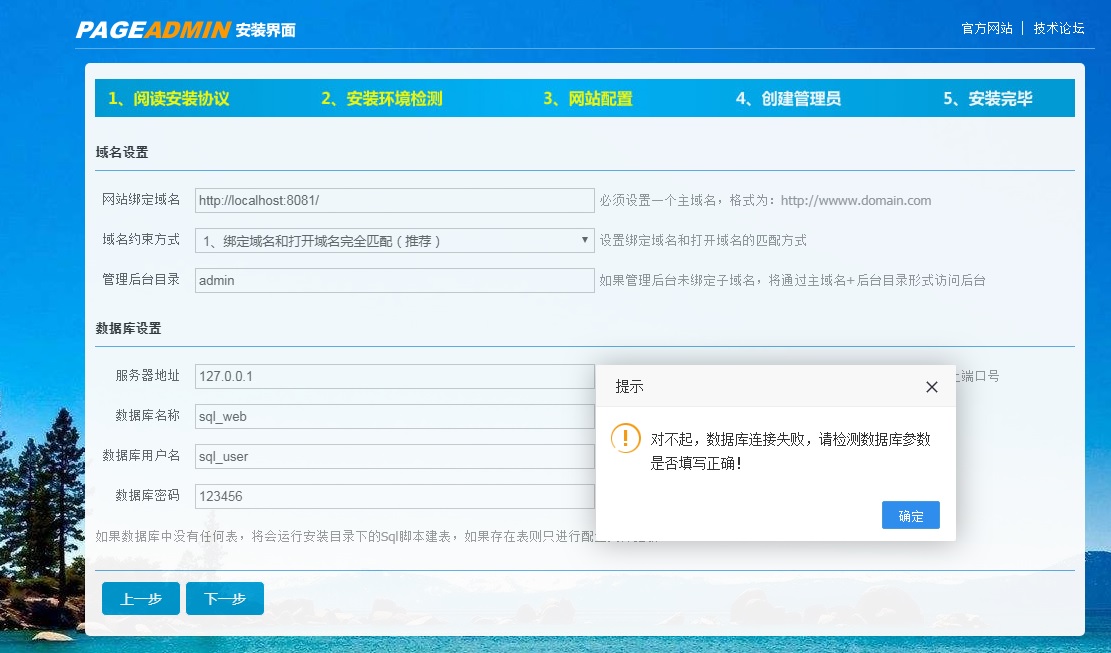Close the 提示 dialog with X

point(931,387)
